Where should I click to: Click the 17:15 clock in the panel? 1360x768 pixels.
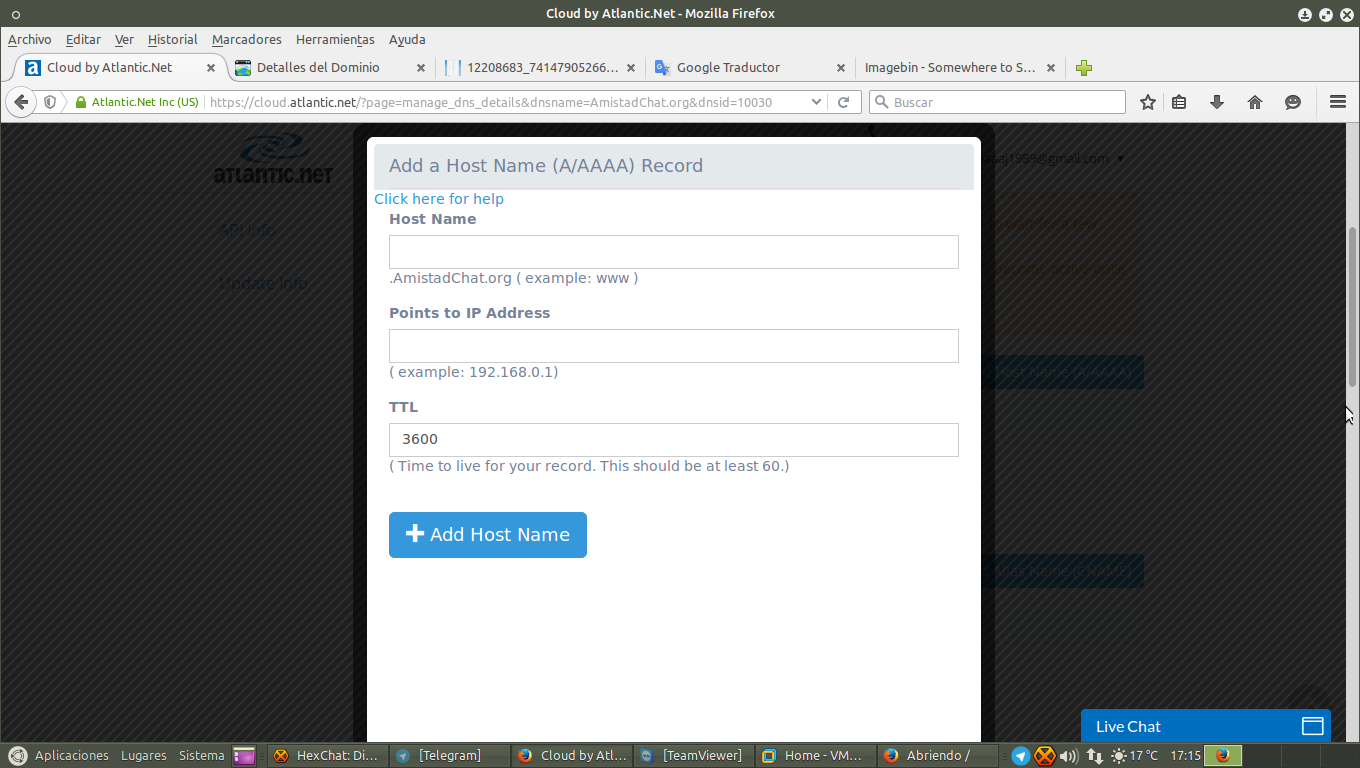click(x=1185, y=756)
